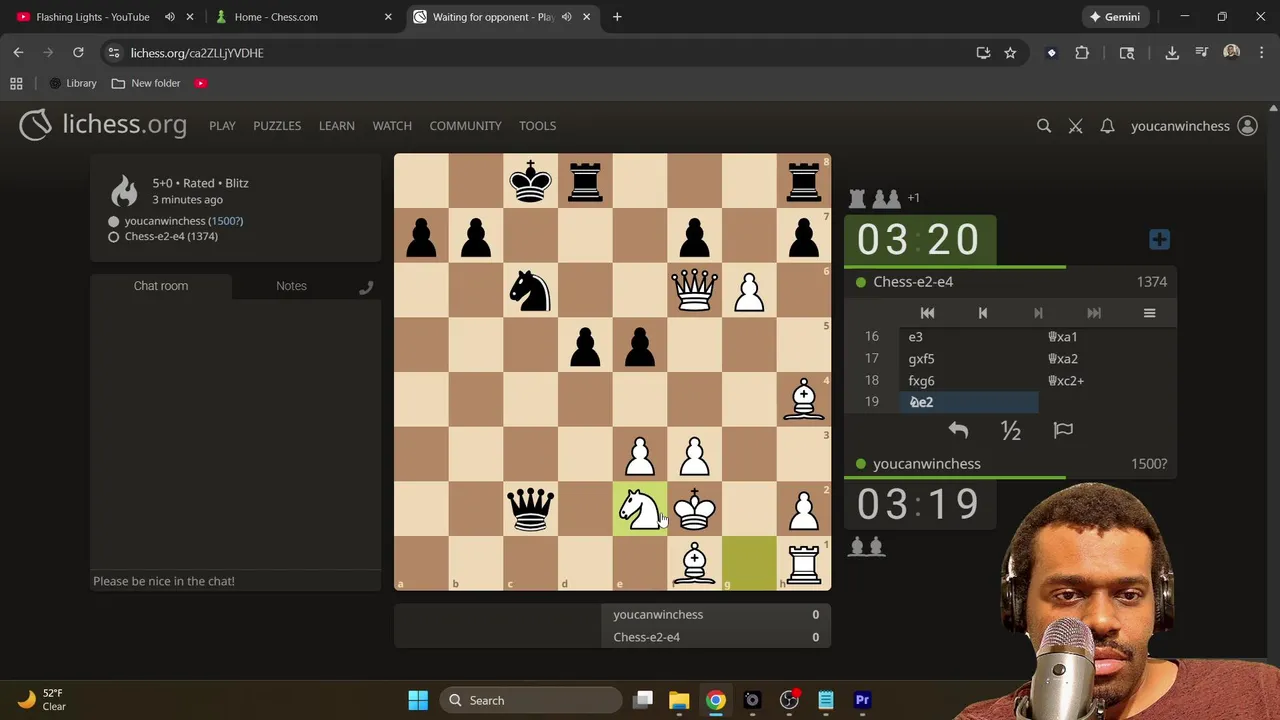
Task: Open the move list hamburger menu
Action: pos(1149,313)
